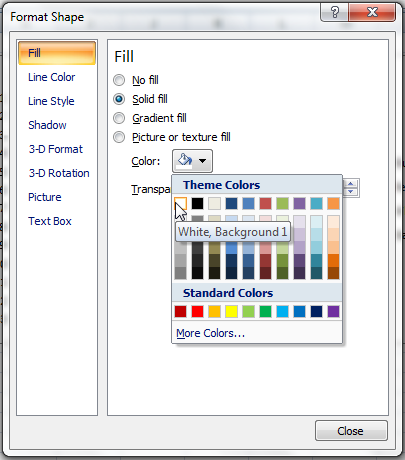The width and height of the screenshot is (405, 460).
Task: Choose the standard dark red swatch
Action: pyautogui.click(x=180, y=312)
